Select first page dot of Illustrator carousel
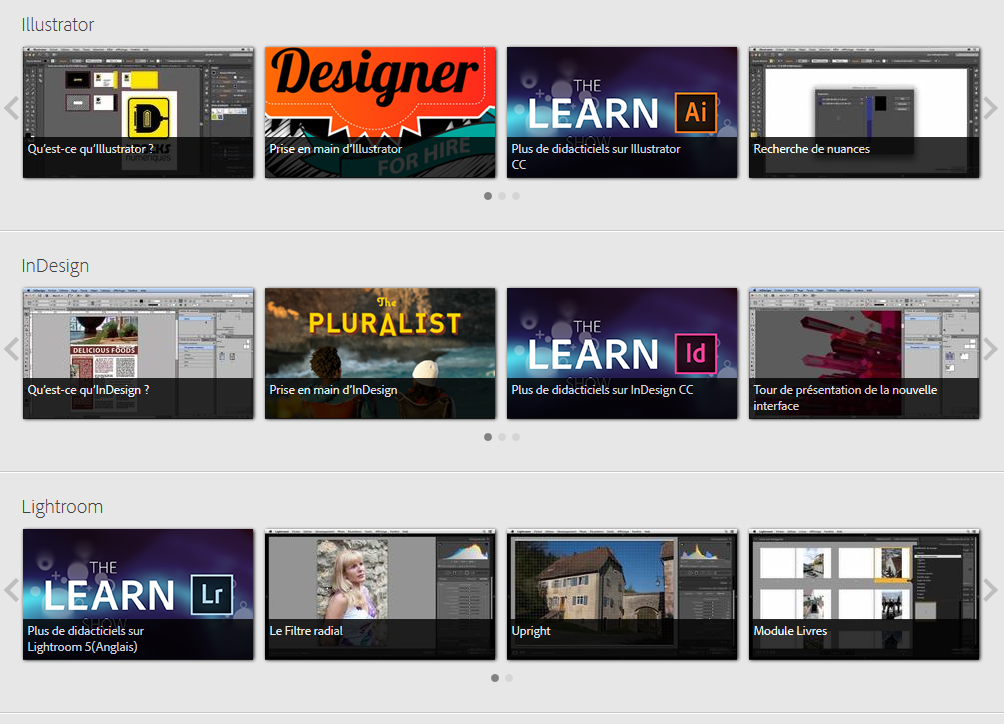This screenshot has width=1004, height=724. (x=488, y=196)
